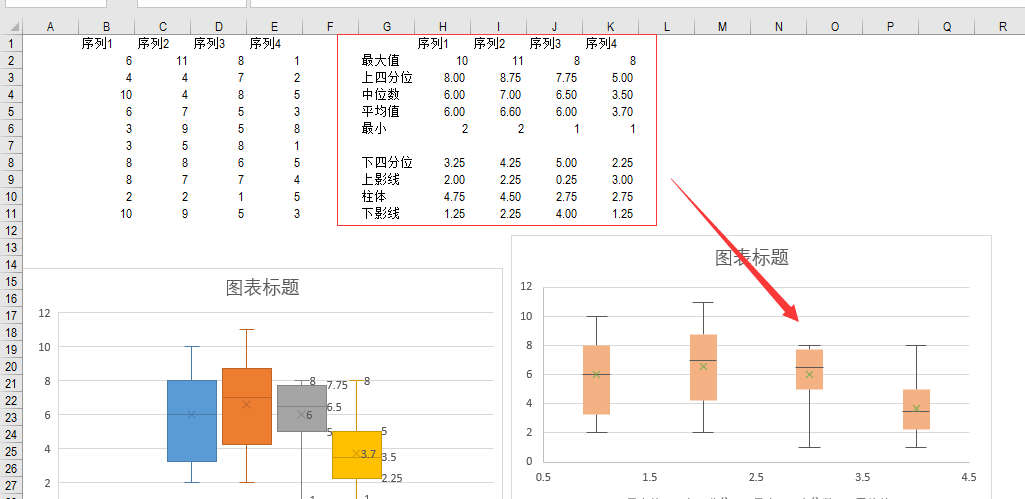Click cell B1 containing 序列1
1025x499 pixels.
coord(107,44)
